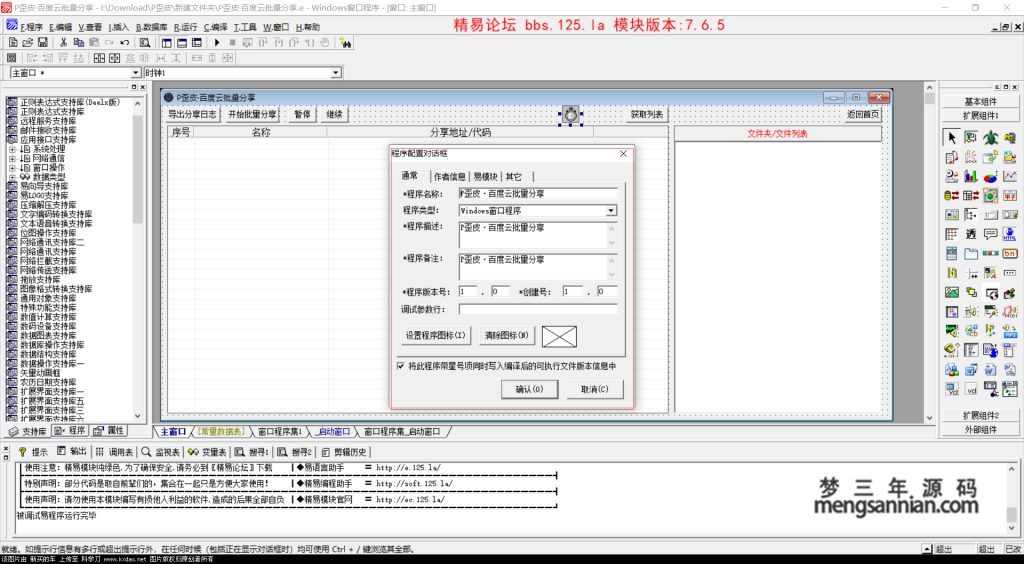This screenshot has width=1024, height=564.
Task: Switch to the 作者信息 tab
Action: click(450, 177)
